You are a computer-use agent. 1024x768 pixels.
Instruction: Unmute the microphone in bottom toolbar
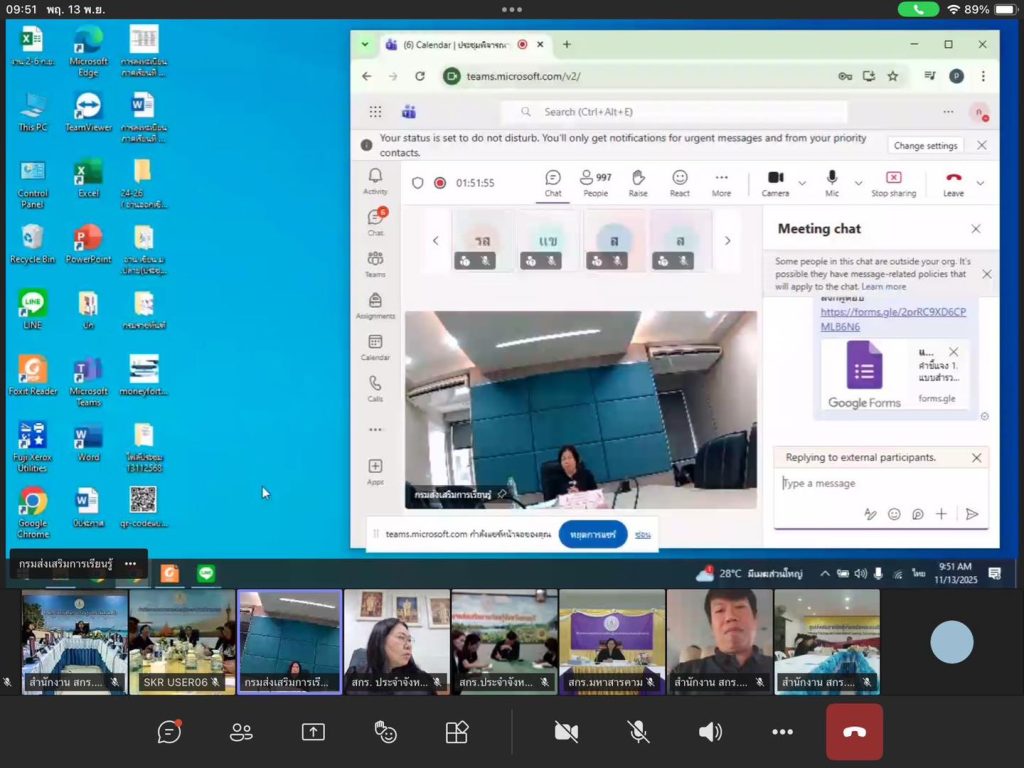[638, 732]
